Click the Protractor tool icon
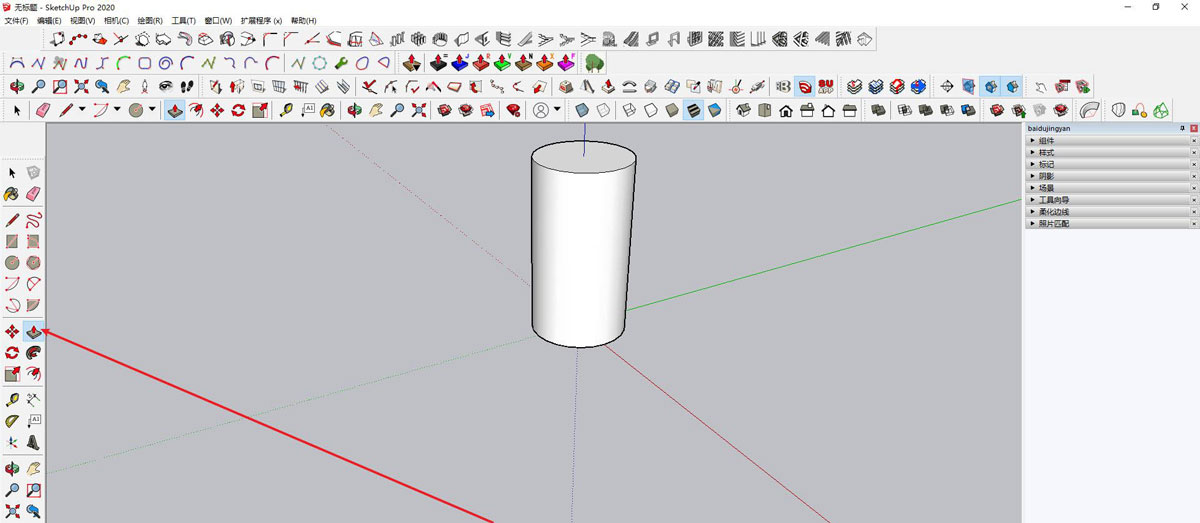Screen dimensions: 1200x523 [12, 421]
